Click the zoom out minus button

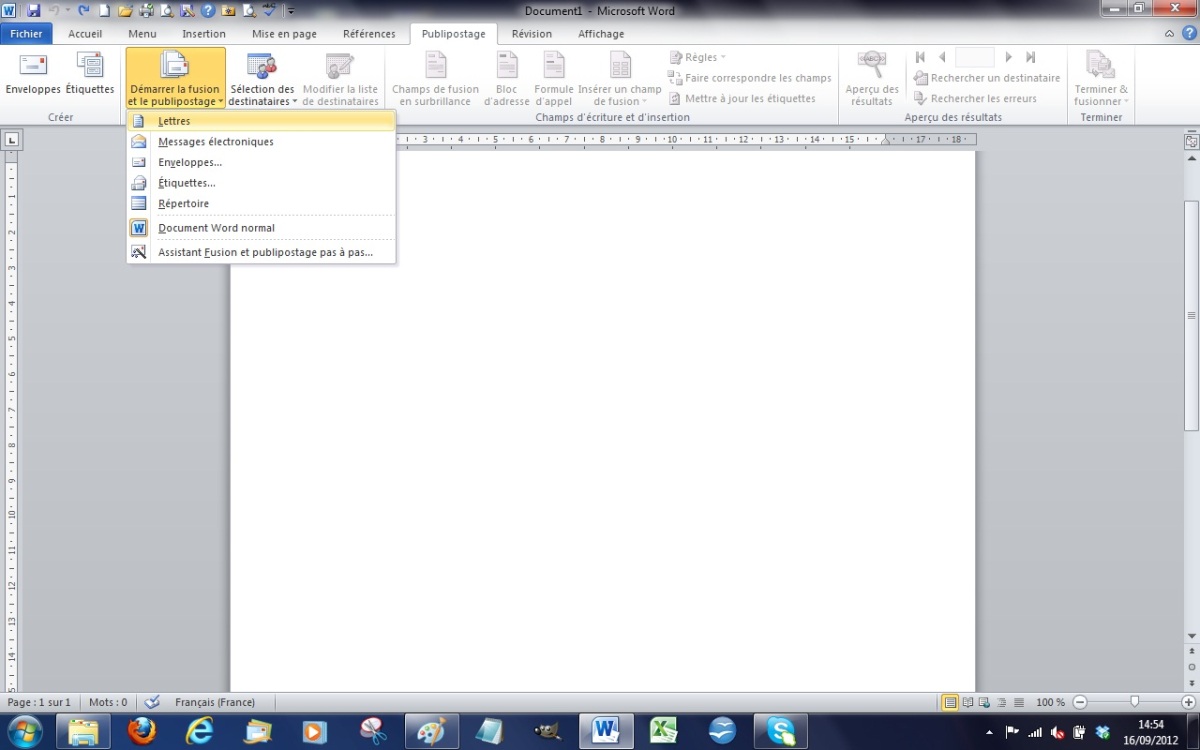(1079, 702)
